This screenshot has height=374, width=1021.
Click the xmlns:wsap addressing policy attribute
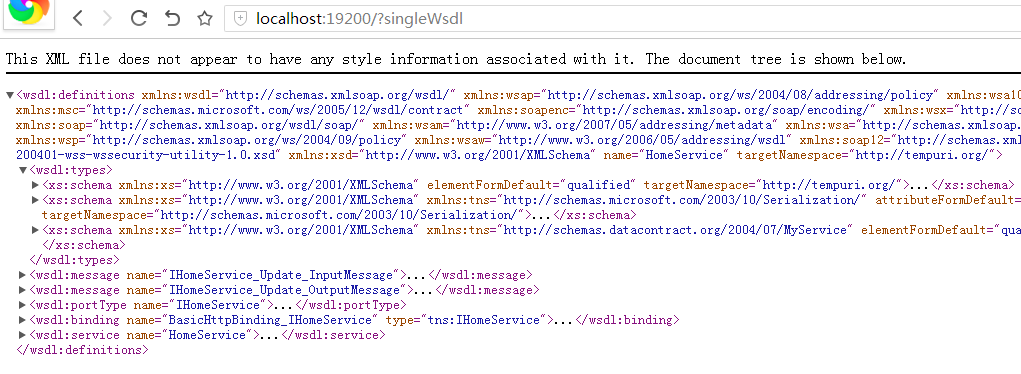tap(701, 95)
